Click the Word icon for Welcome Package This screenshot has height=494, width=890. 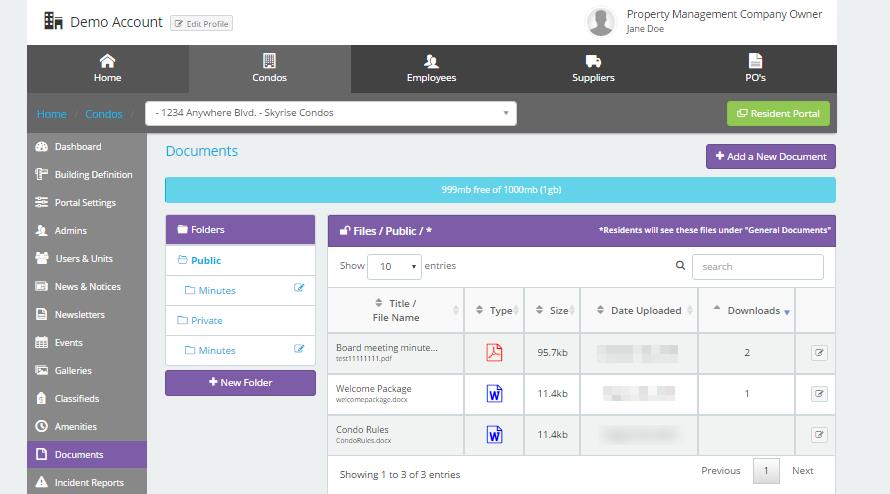coord(494,393)
